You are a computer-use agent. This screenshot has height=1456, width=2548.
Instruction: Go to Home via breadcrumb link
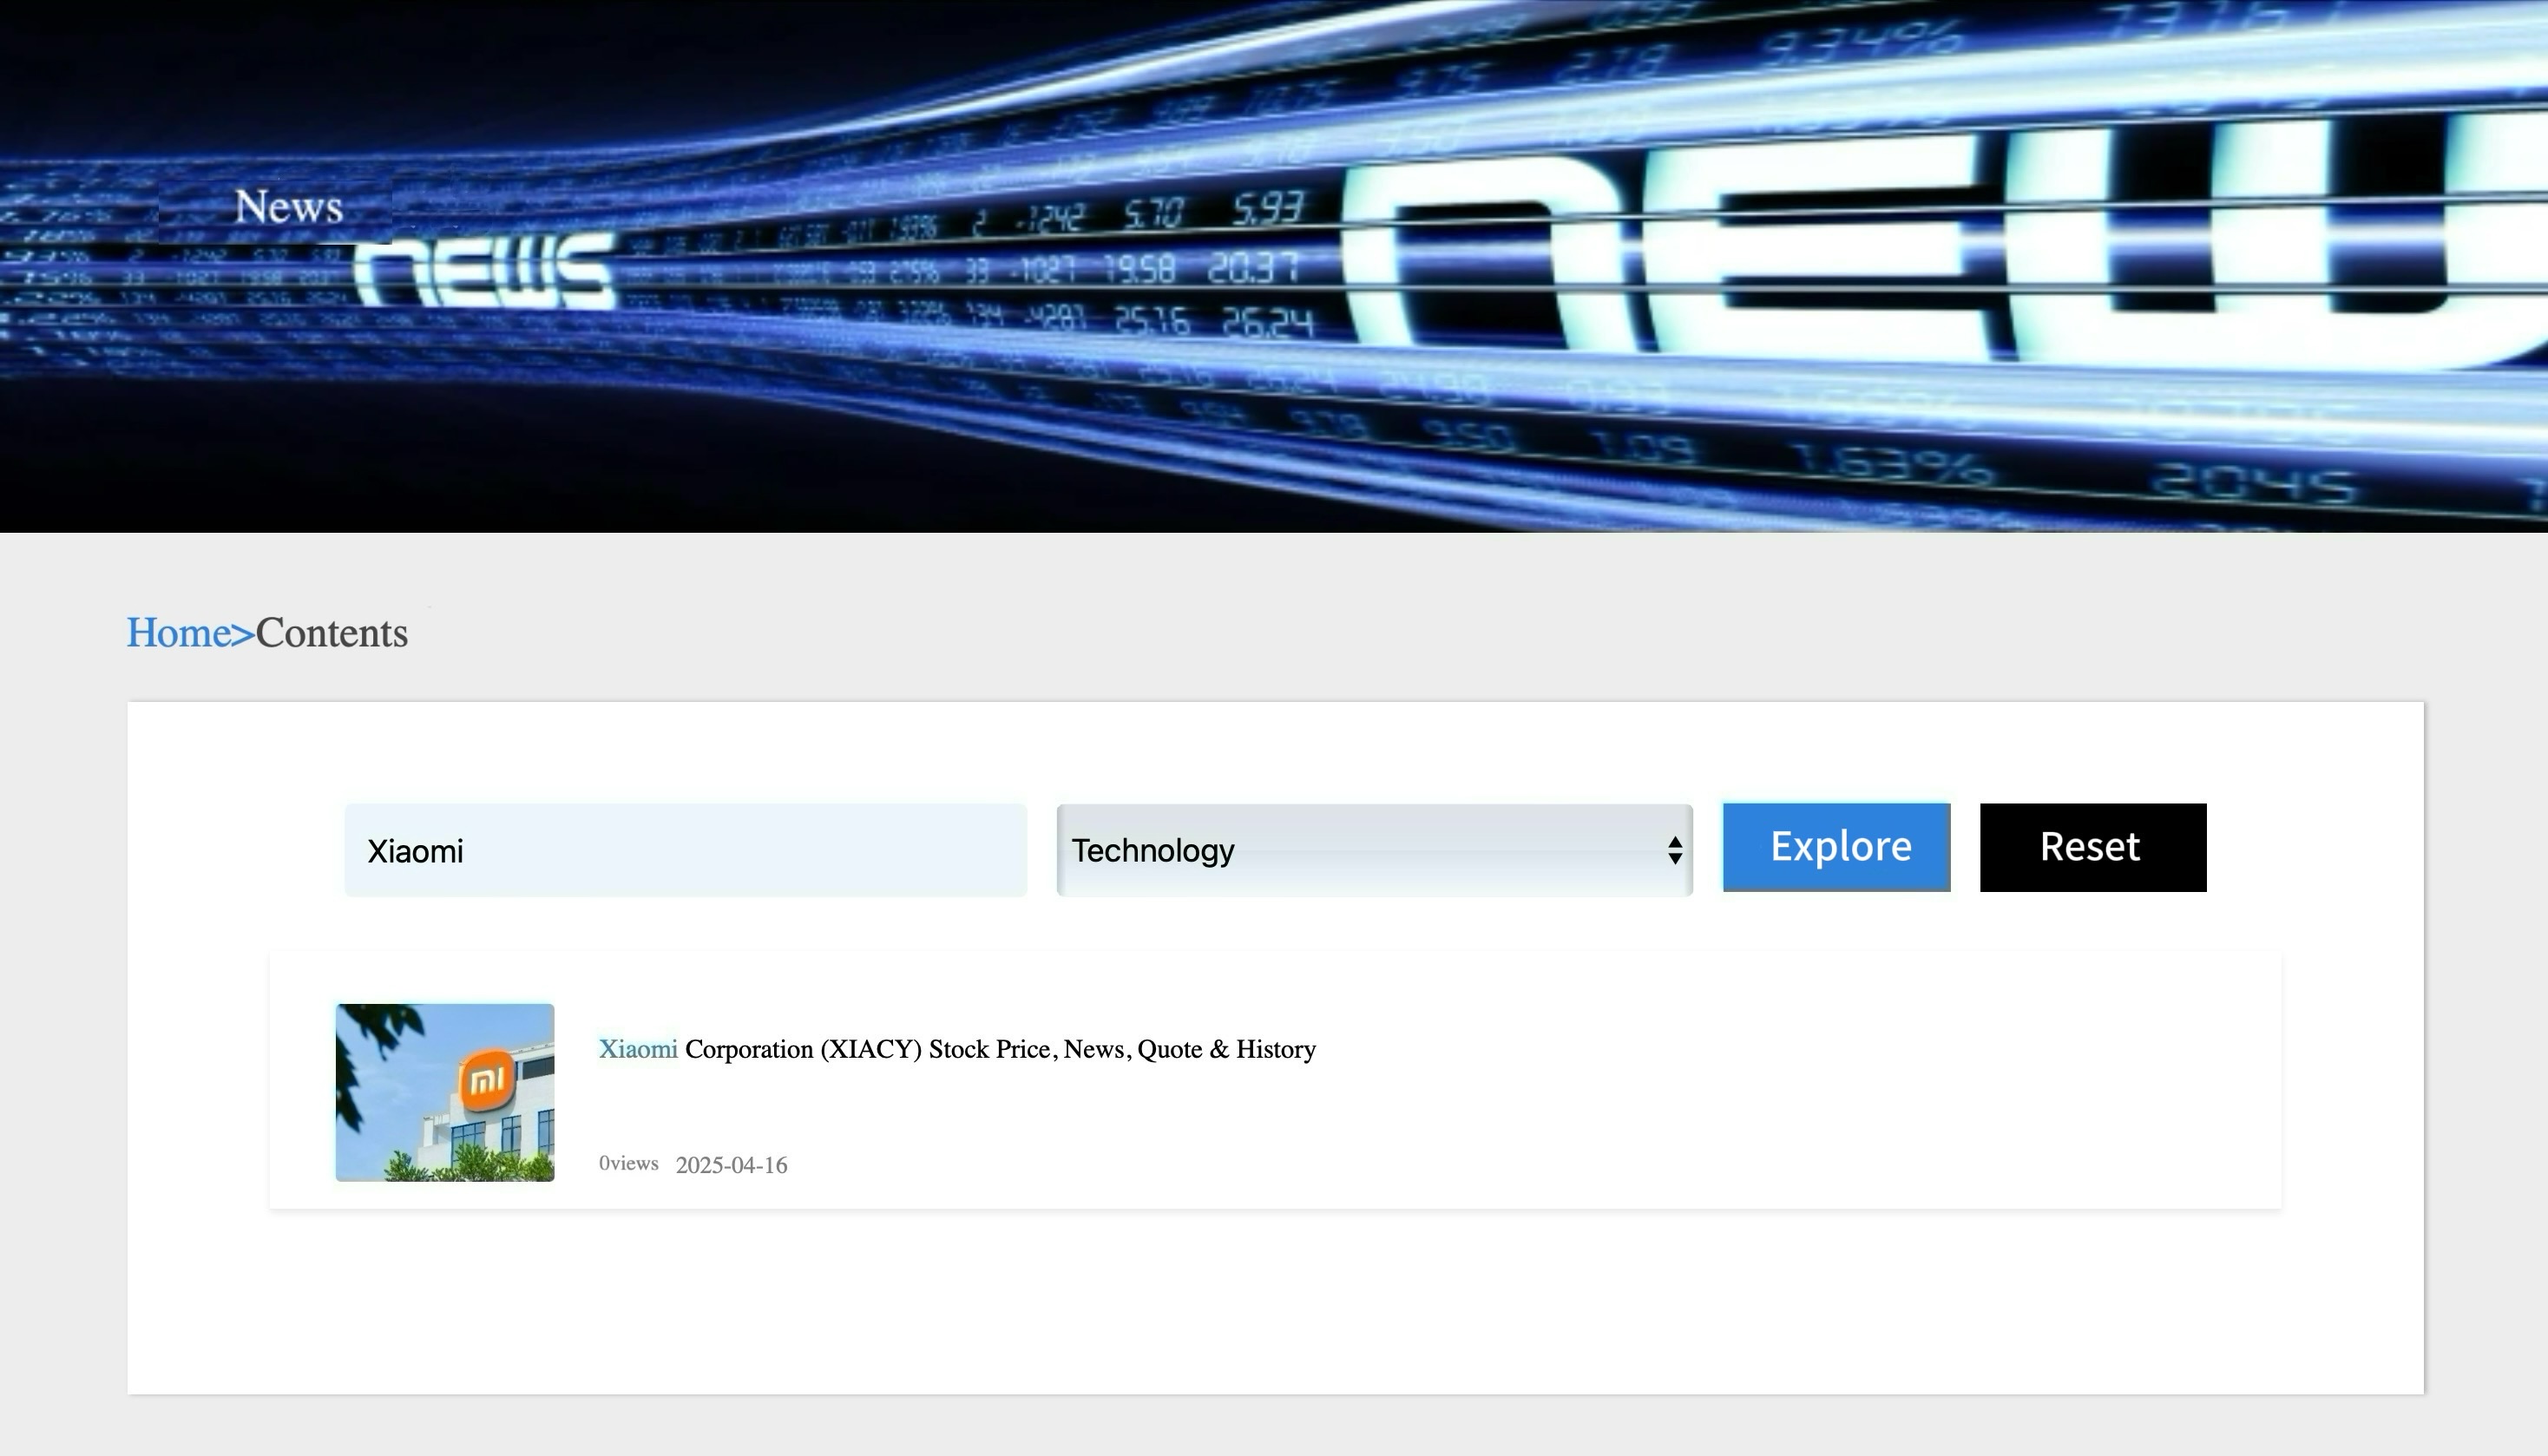click(179, 633)
